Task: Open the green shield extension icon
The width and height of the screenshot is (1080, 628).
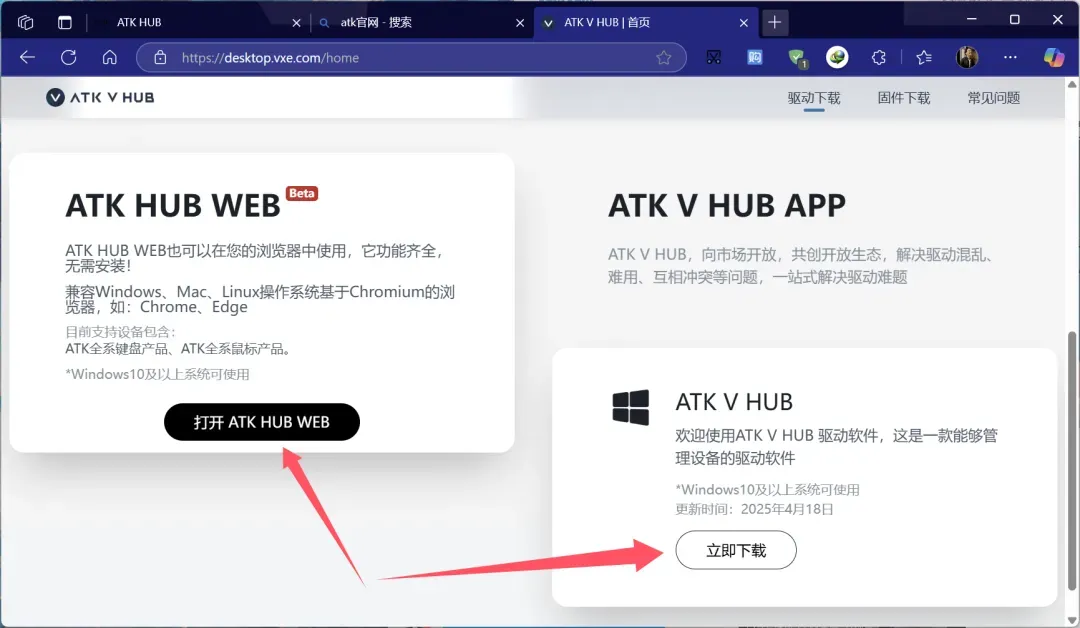Action: pyautogui.click(x=797, y=58)
